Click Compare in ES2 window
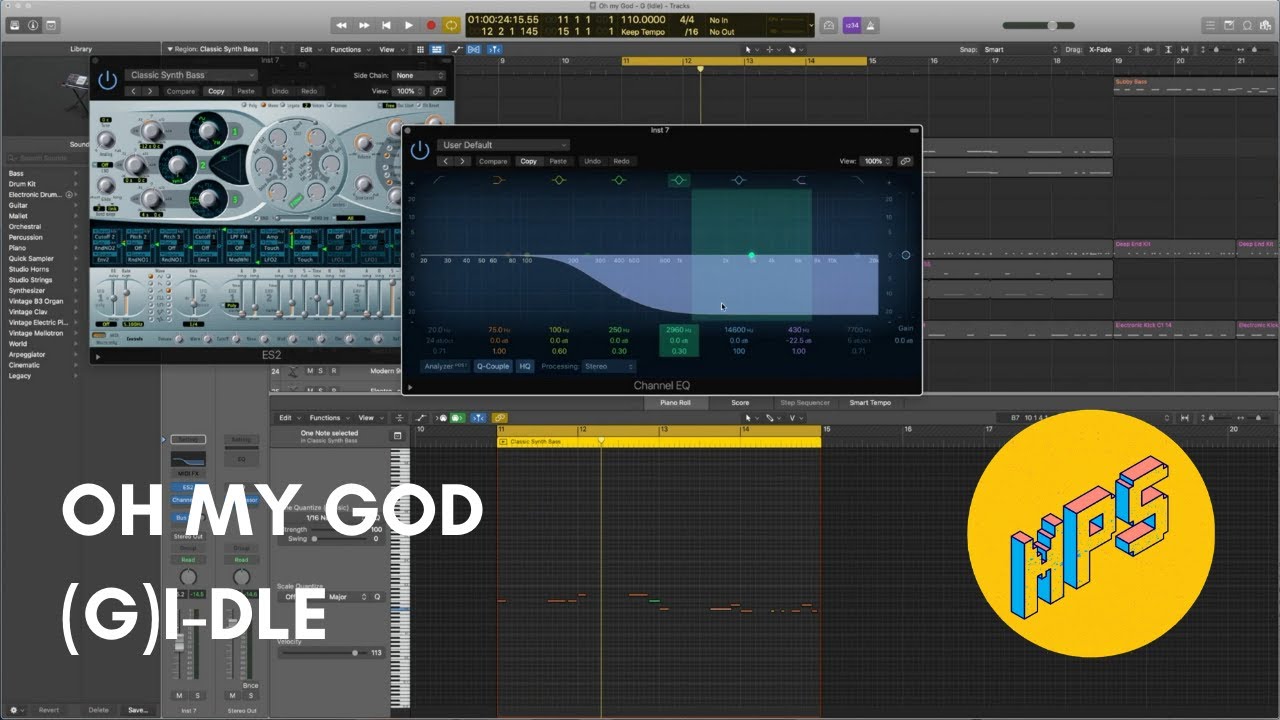The height and width of the screenshot is (720, 1280). (x=181, y=91)
